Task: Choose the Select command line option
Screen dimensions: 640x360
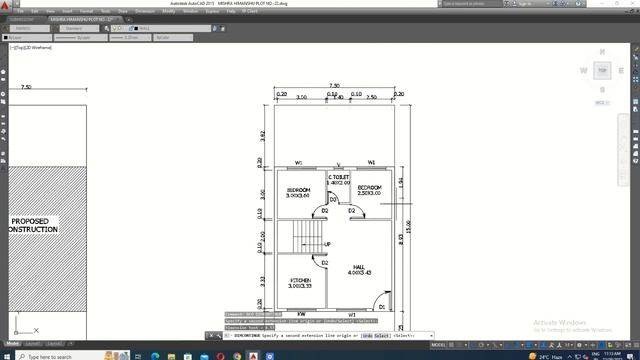Action: (381, 336)
